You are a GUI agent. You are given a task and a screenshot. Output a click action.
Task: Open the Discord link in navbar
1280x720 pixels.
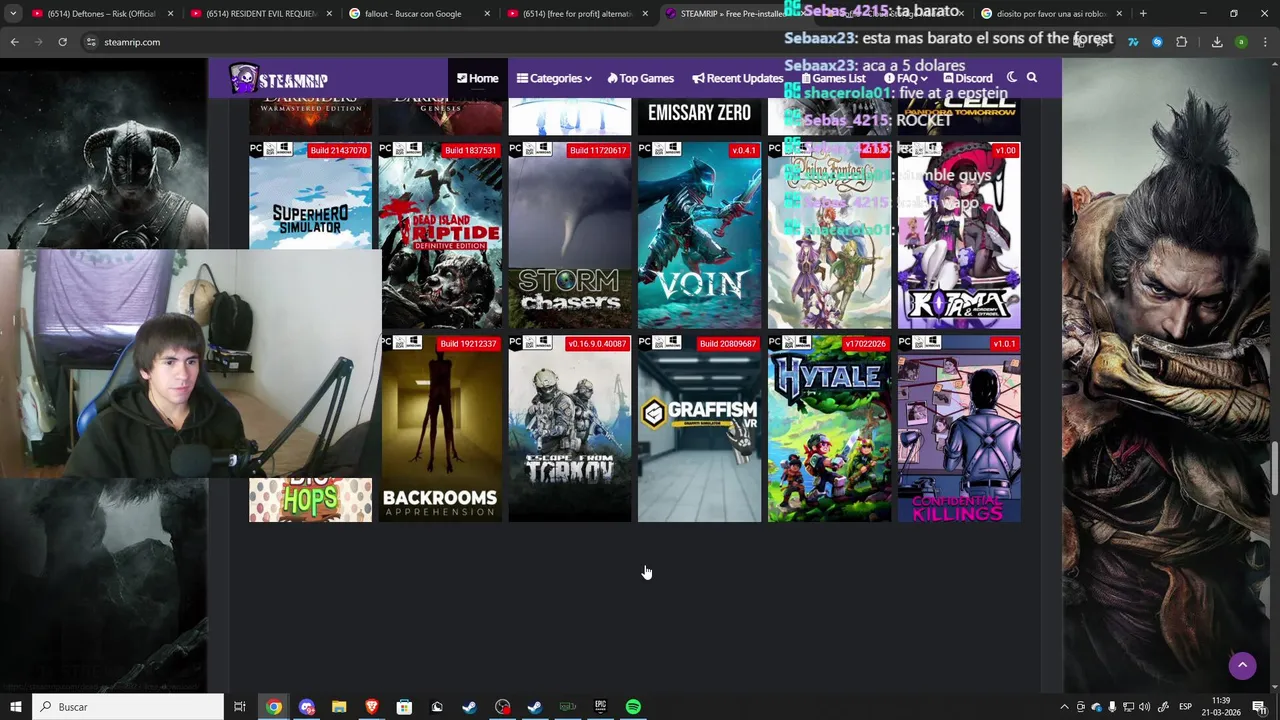(x=968, y=78)
